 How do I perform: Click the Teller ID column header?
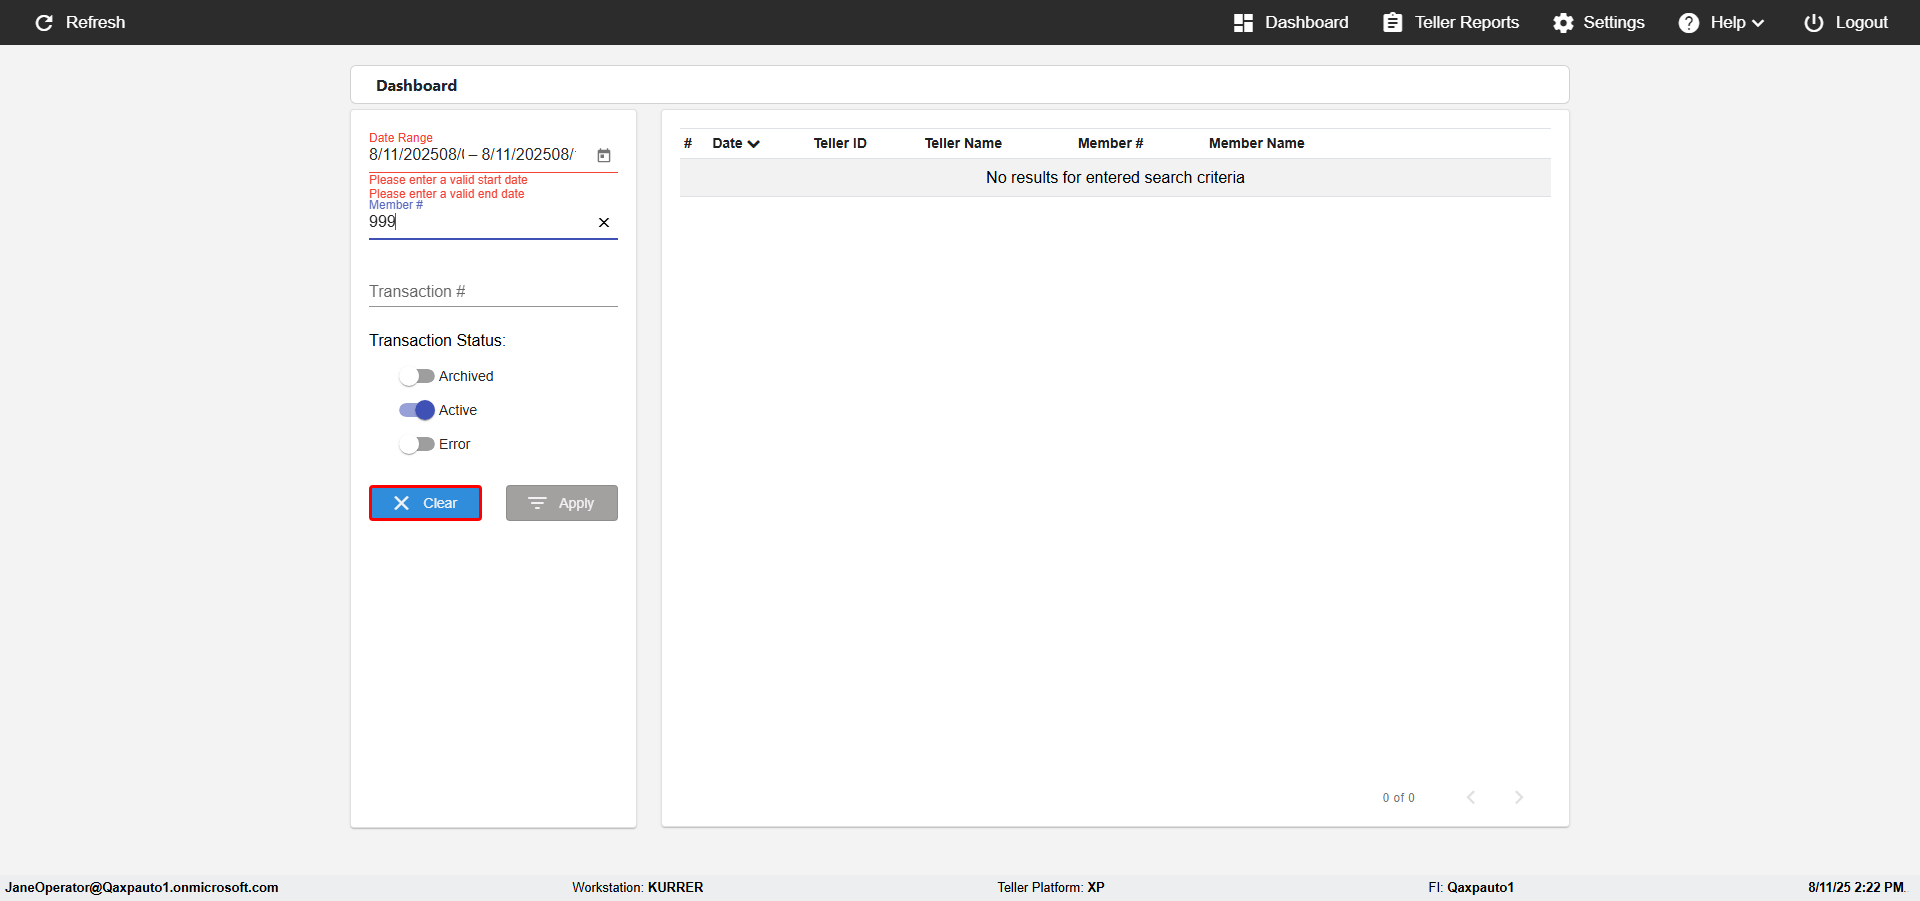coord(840,143)
